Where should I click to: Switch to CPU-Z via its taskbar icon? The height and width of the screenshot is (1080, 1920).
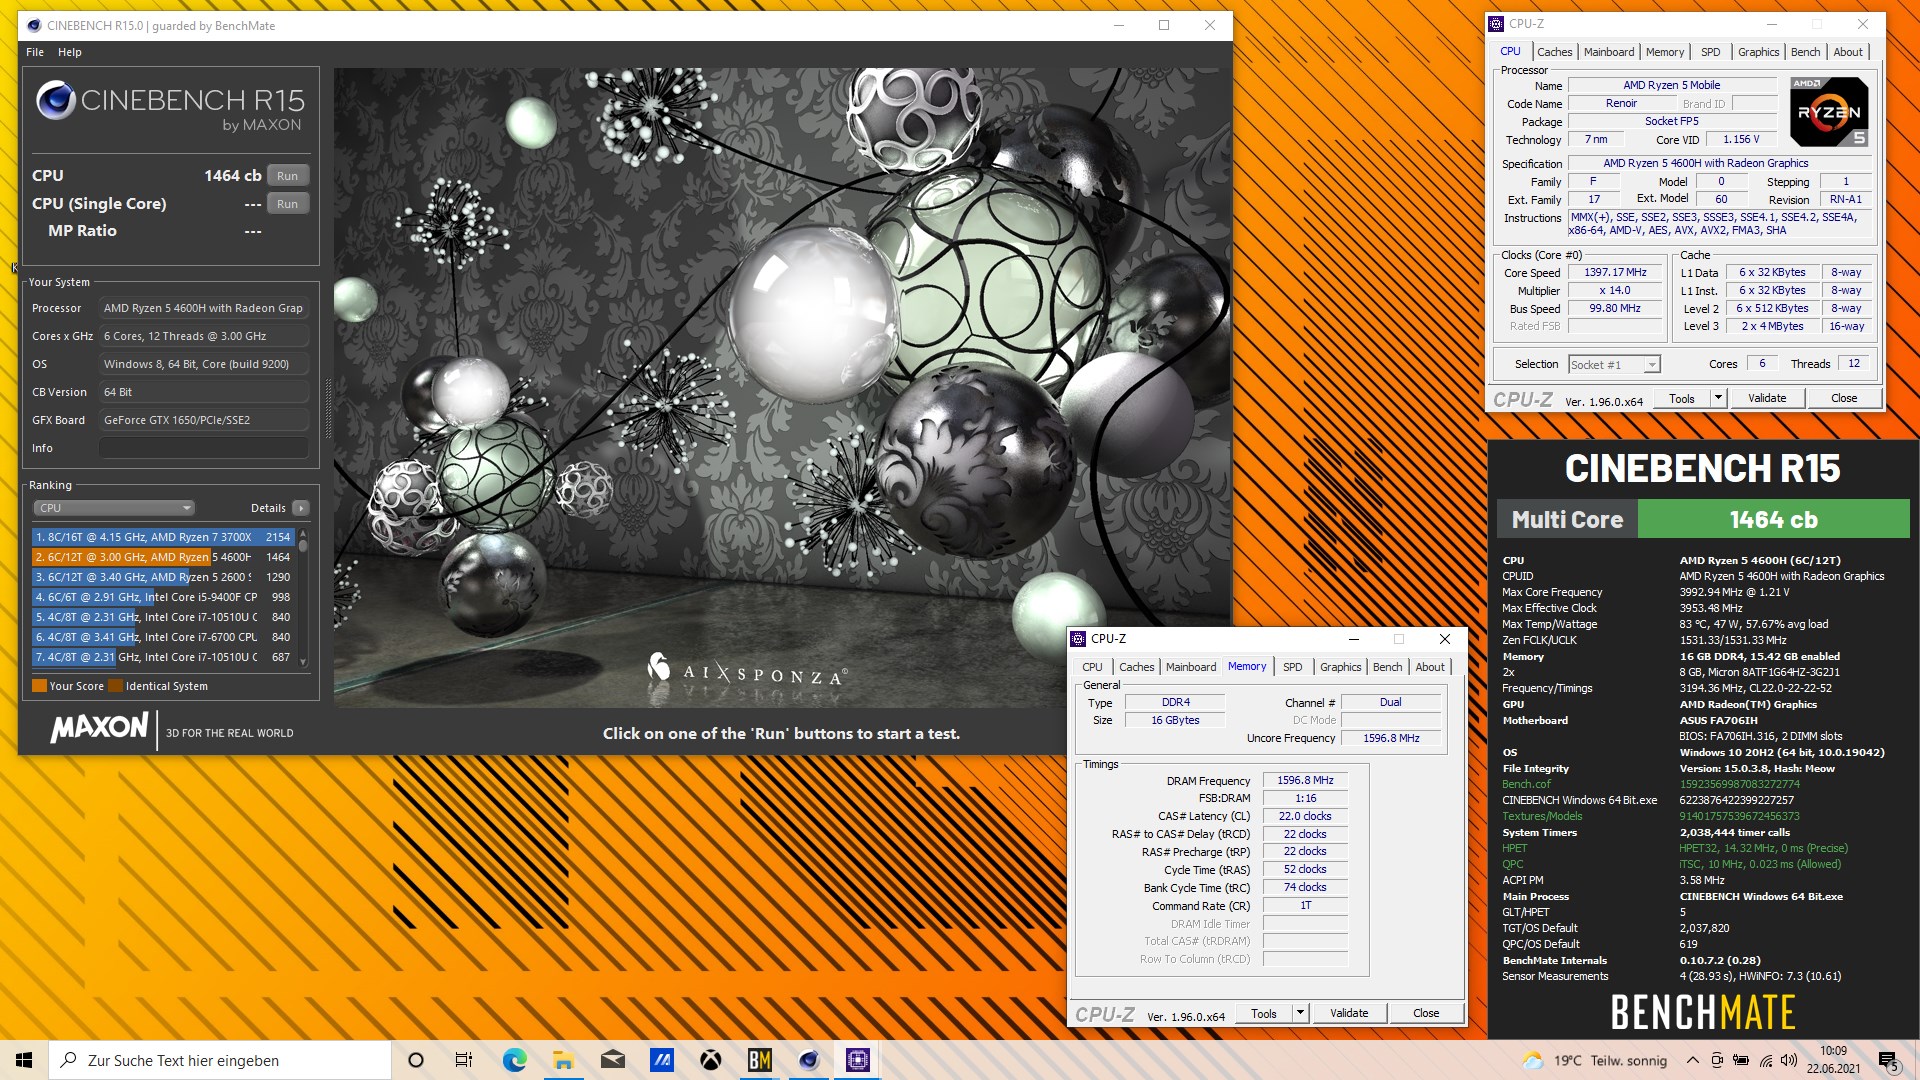tap(858, 1060)
